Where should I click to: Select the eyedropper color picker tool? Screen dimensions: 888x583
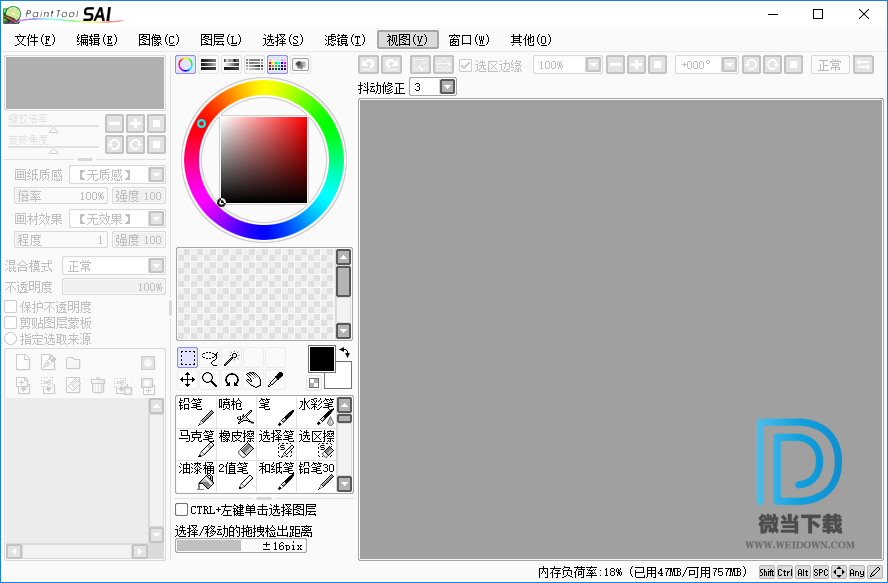click(276, 380)
